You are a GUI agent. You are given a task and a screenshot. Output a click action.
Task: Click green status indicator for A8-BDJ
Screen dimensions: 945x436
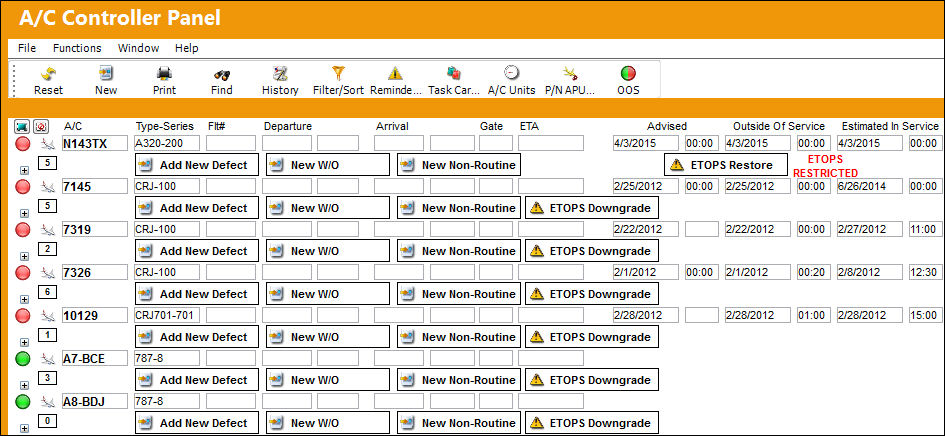coord(22,402)
